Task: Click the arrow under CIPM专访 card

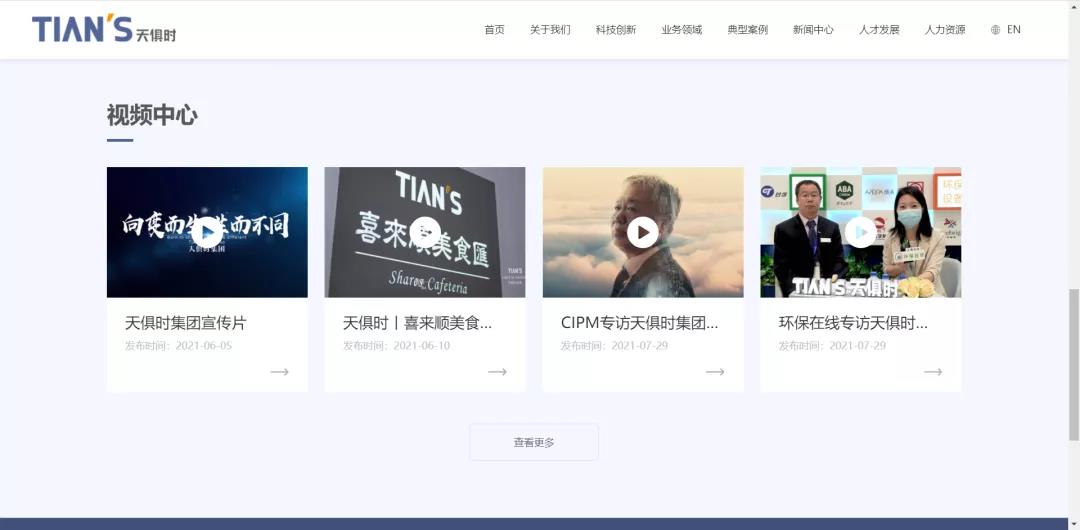Action: (x=715, y=372)
